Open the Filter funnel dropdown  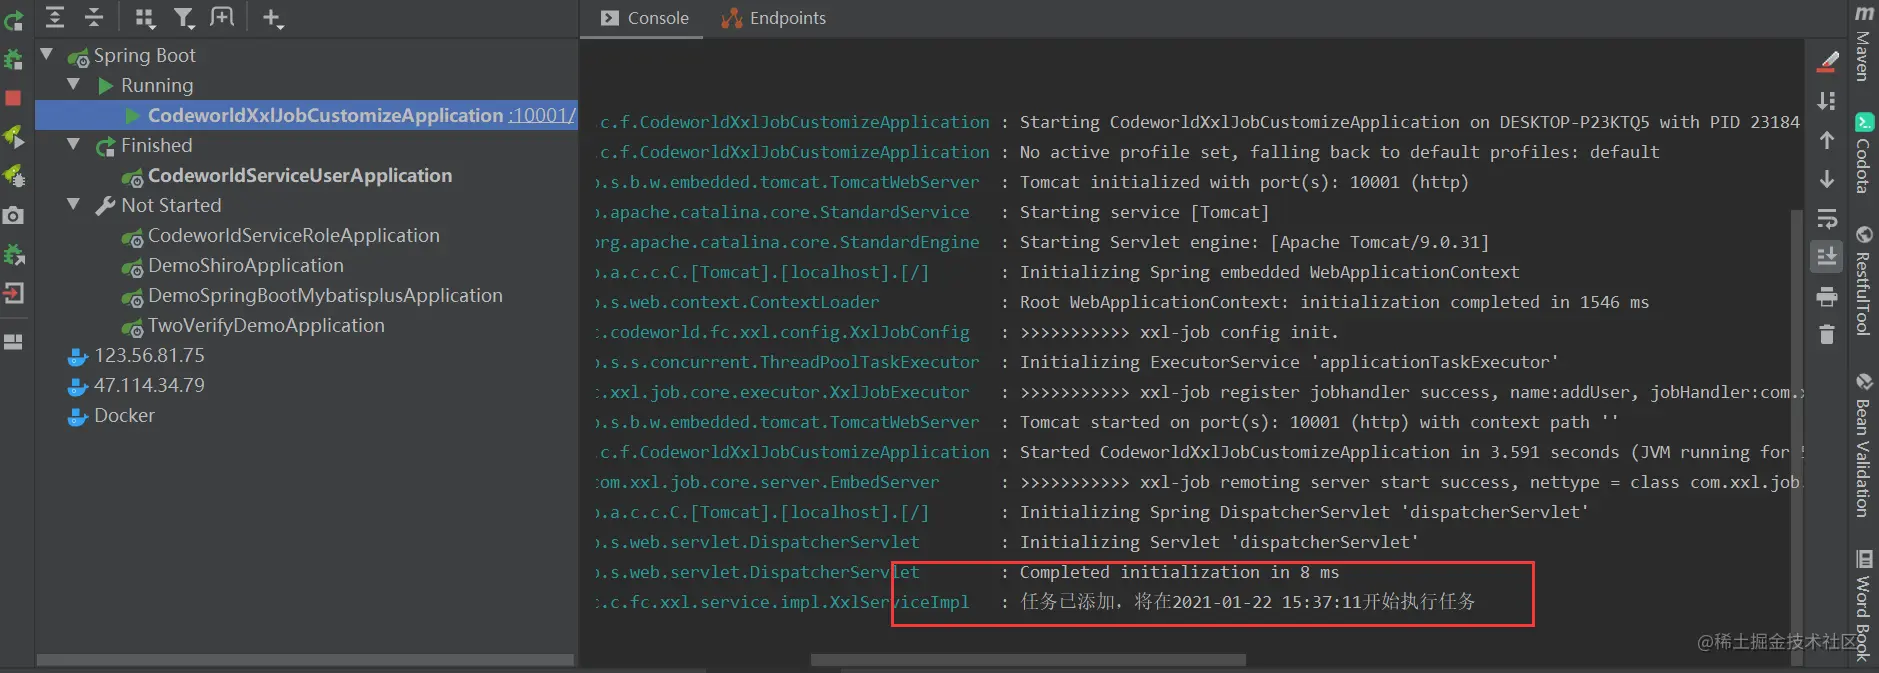point(184,17)
